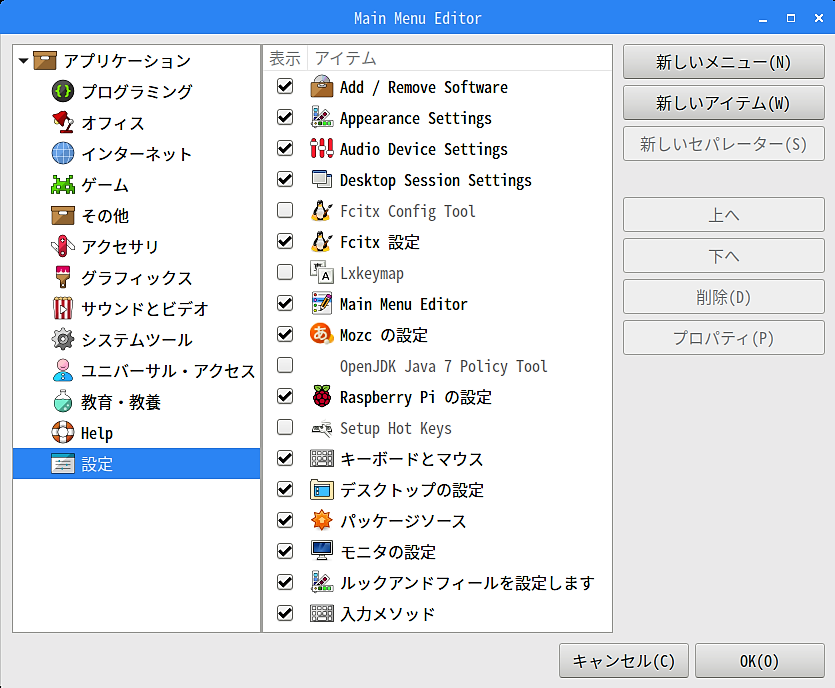Screen dimensions: 835x688
Task: Select the ゲーム space invader icon
Action: [63, 184]
